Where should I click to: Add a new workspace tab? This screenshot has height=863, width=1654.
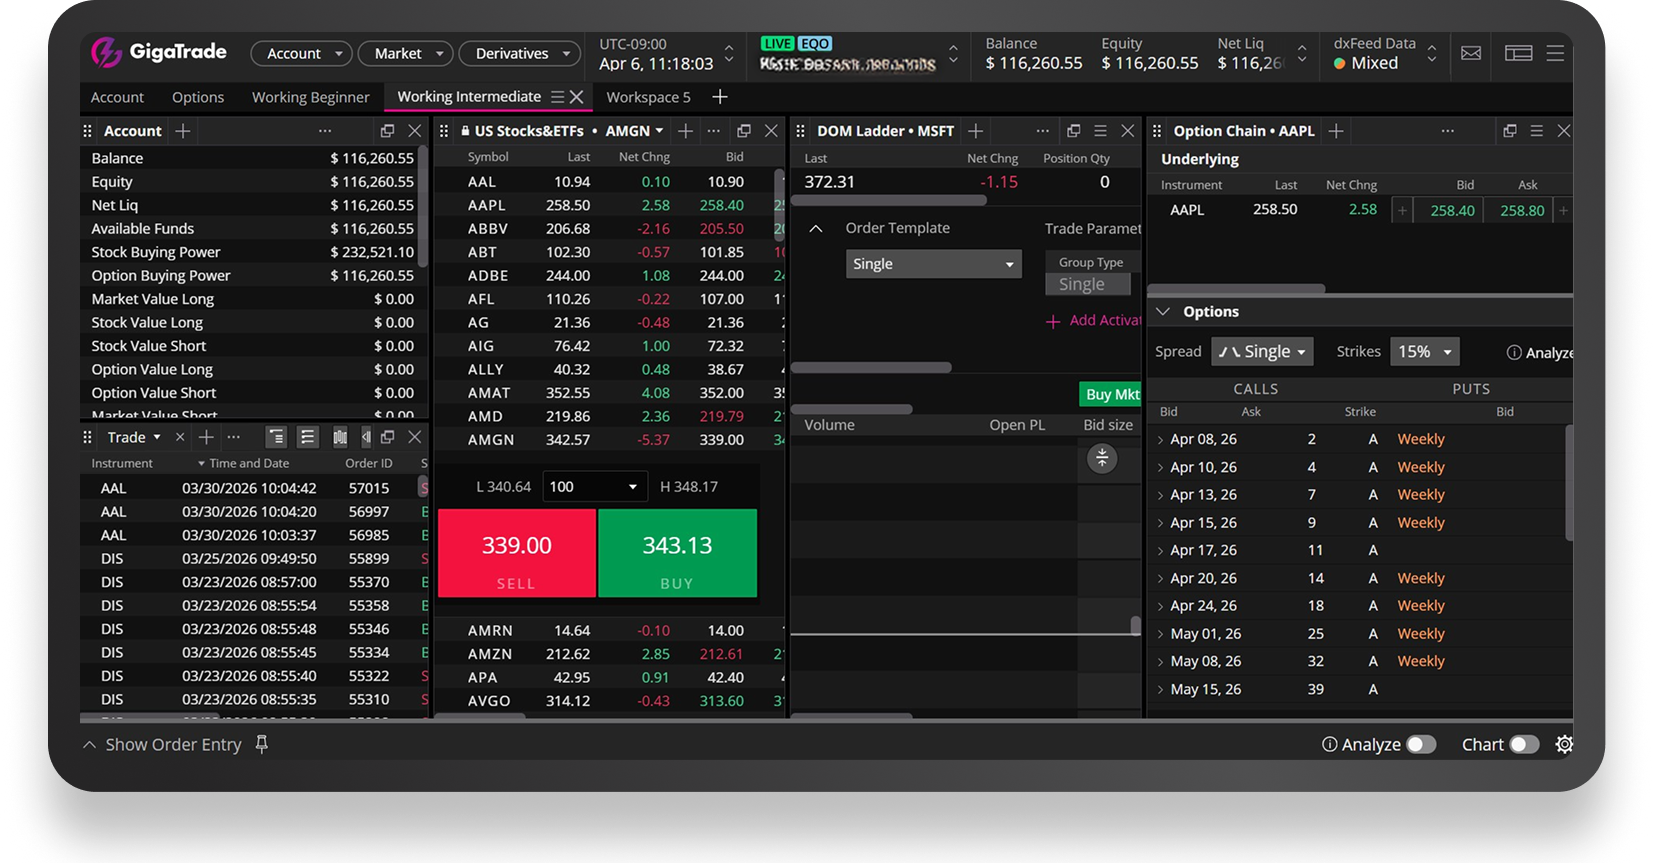click(720, 97)
